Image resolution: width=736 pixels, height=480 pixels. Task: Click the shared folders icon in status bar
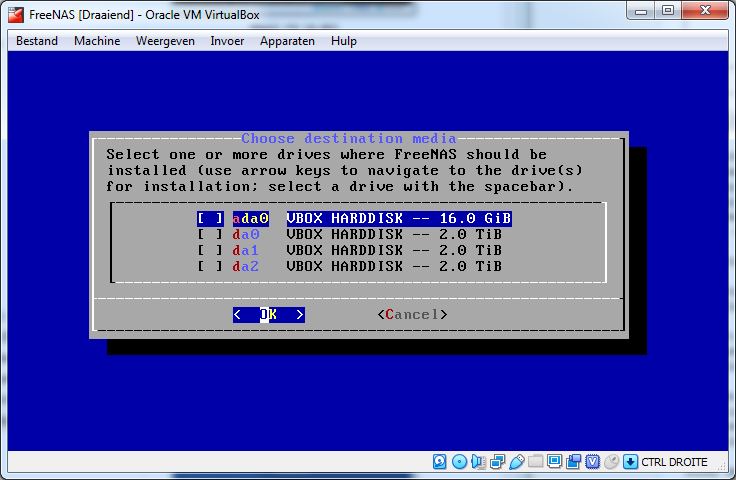(x=535, y=462)
